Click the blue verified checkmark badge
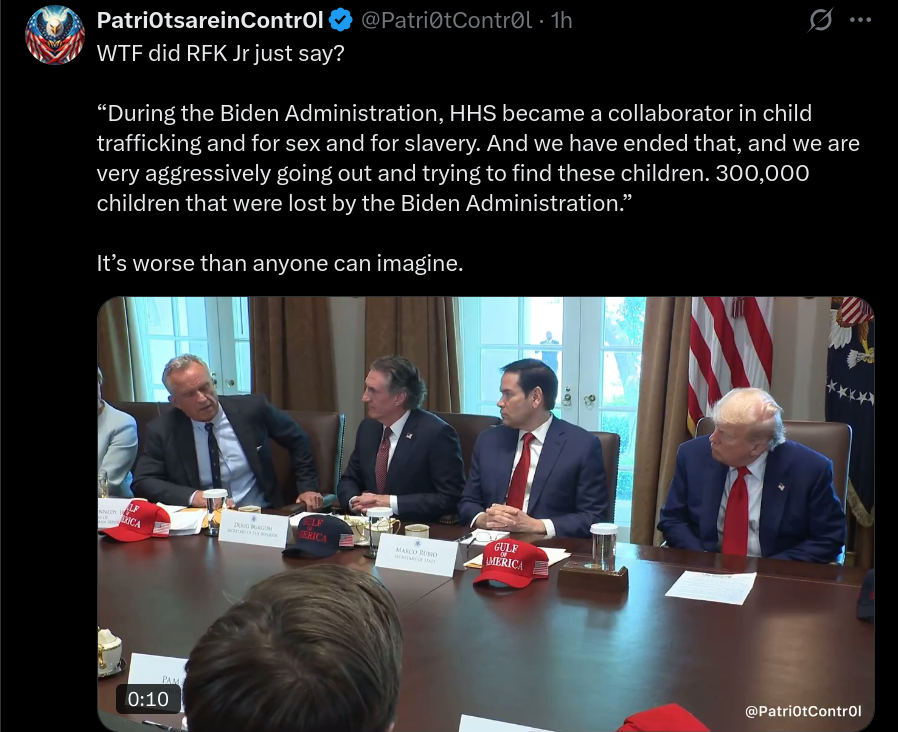The width and height of the screenshot is (898, 732). 342,21
